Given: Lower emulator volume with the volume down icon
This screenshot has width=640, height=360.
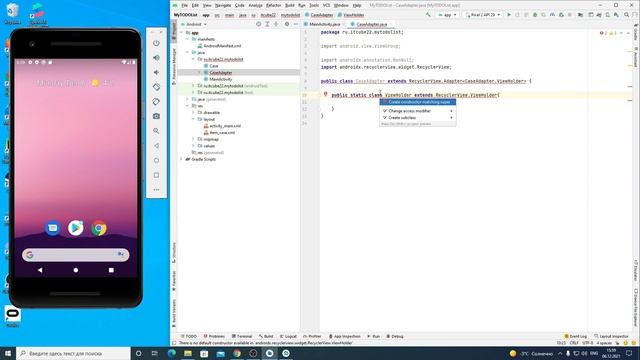Looking at the screenshot, I should (156, 72).
